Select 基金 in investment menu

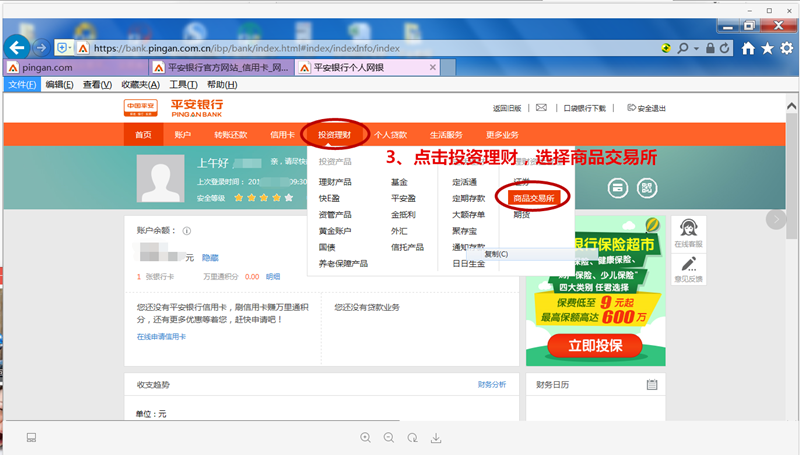[399, 182]
